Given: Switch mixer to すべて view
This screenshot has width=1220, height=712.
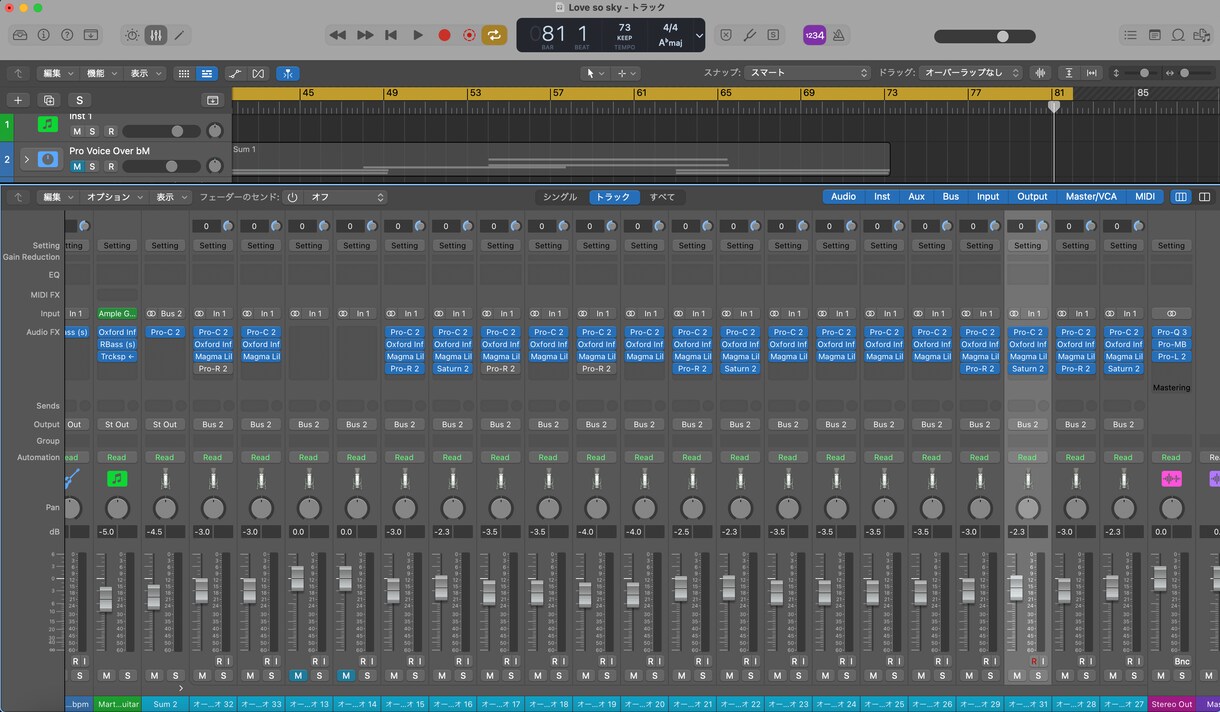Looking at the screenshot, I should 663,197.
